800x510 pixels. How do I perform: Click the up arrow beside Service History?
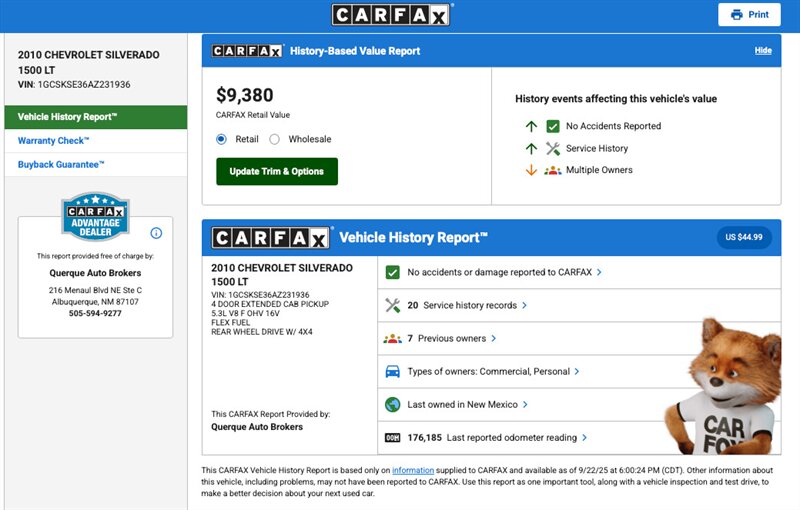pos(531,148)
